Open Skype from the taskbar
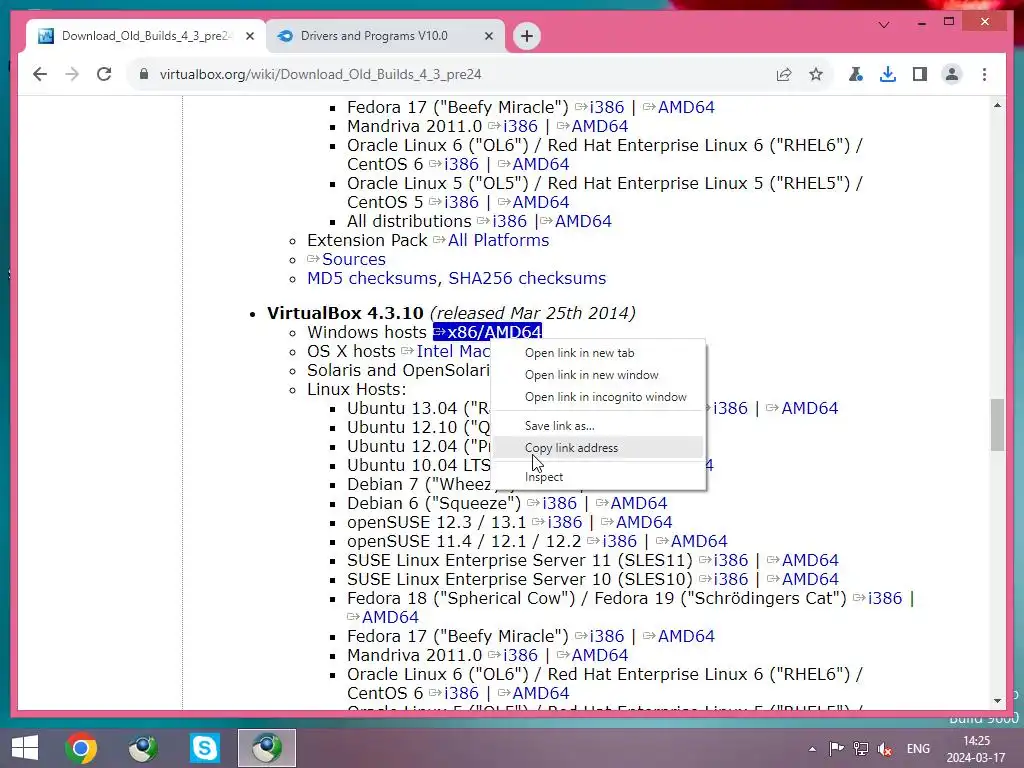Screen dimensions: 1024x768 coord(204,748)
